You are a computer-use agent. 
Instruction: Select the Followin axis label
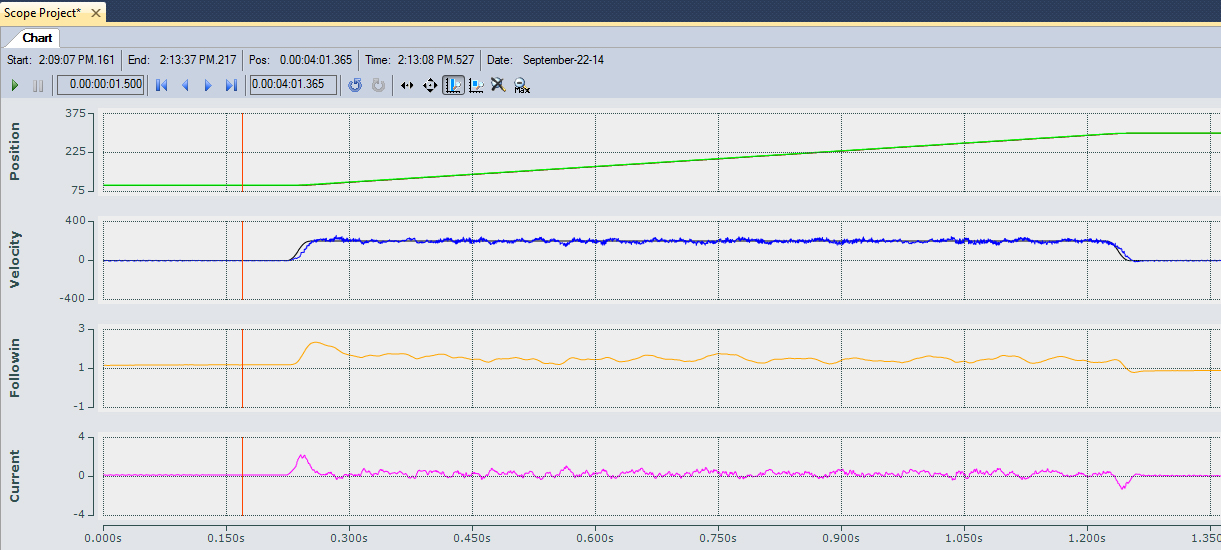click(x=14, y=368)
